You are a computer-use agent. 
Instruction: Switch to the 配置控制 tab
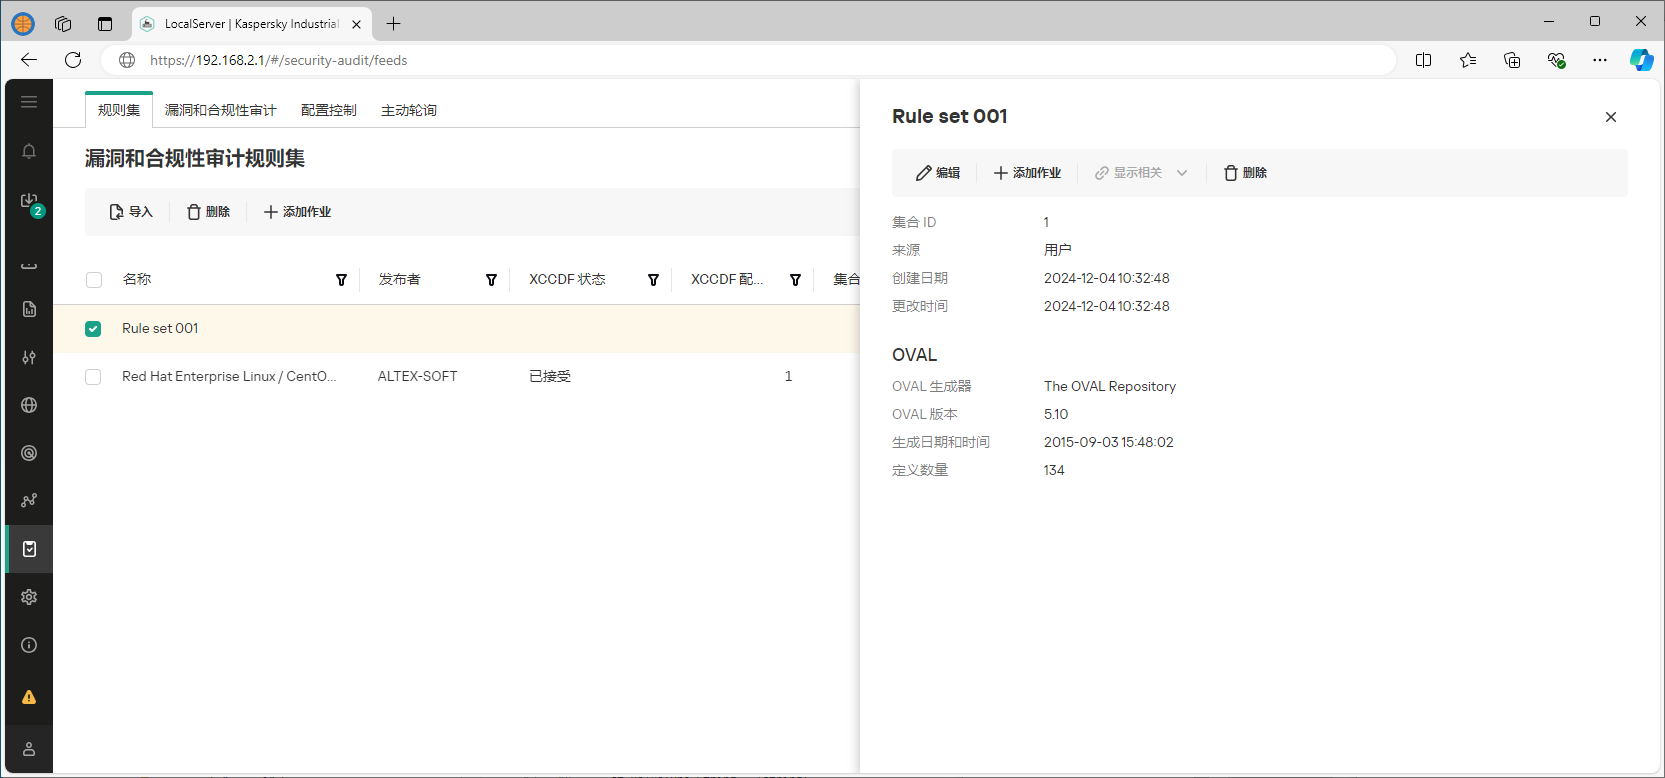[x=328, y=110]
